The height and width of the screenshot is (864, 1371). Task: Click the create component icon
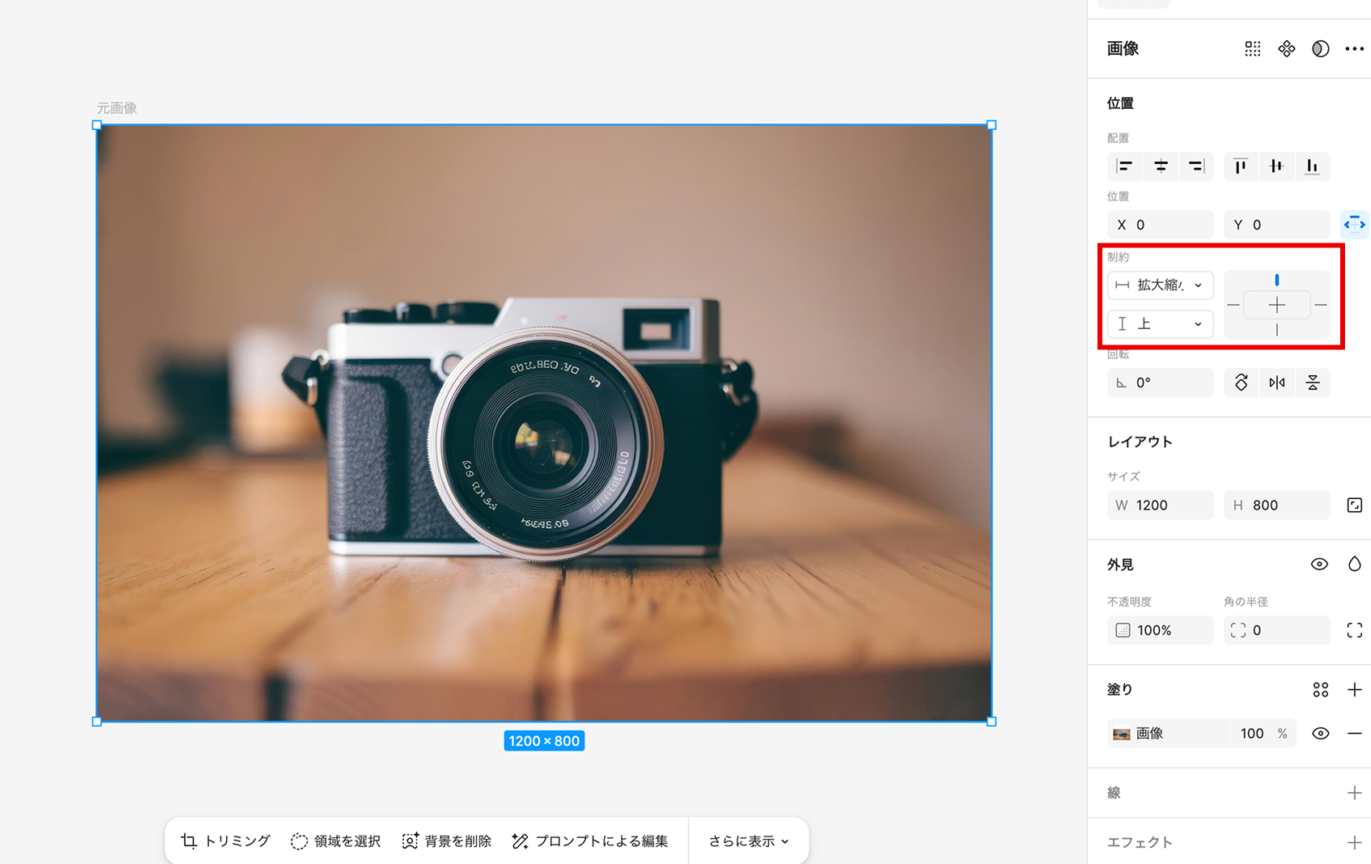pos(1286,49)
